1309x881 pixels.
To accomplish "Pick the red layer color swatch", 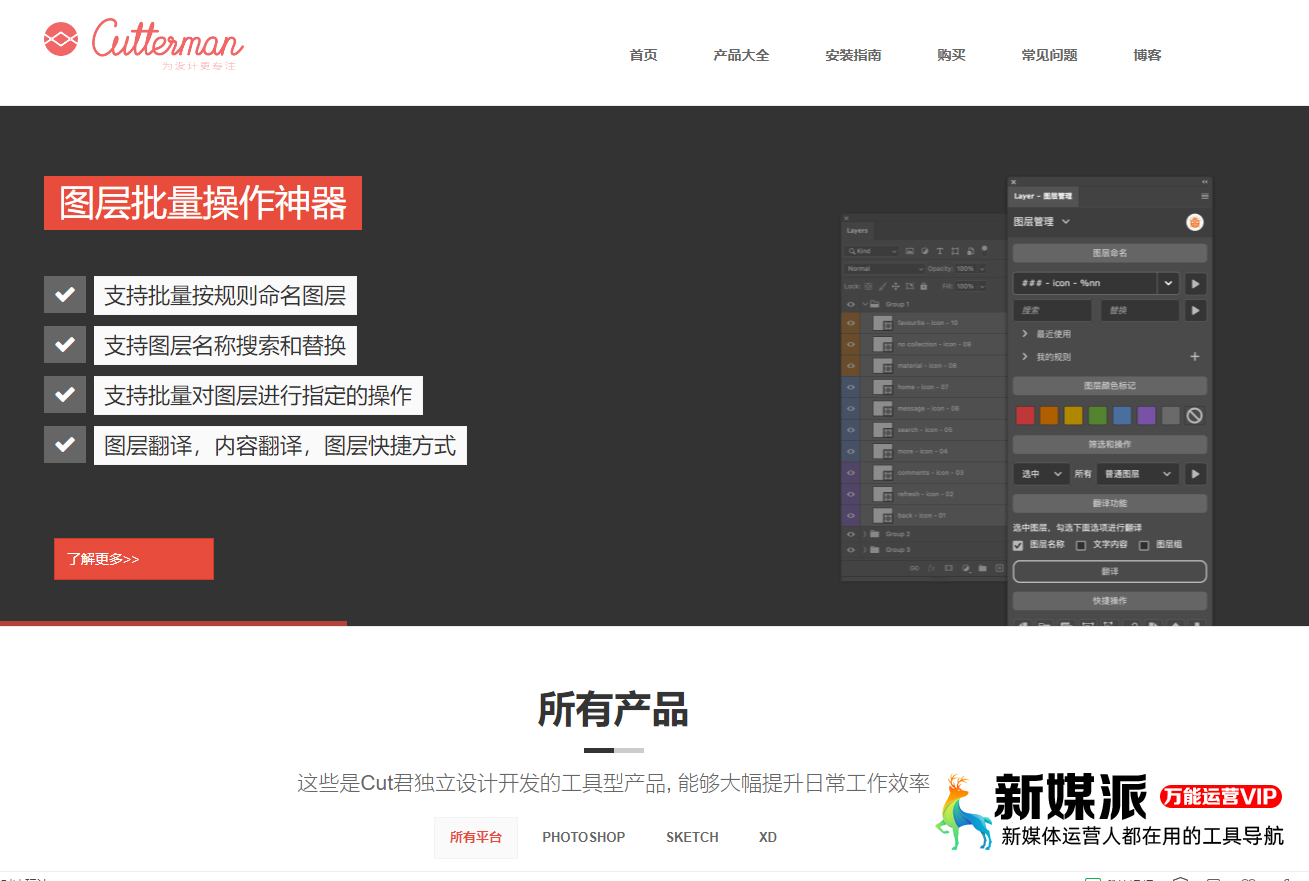I will 1025,416.
